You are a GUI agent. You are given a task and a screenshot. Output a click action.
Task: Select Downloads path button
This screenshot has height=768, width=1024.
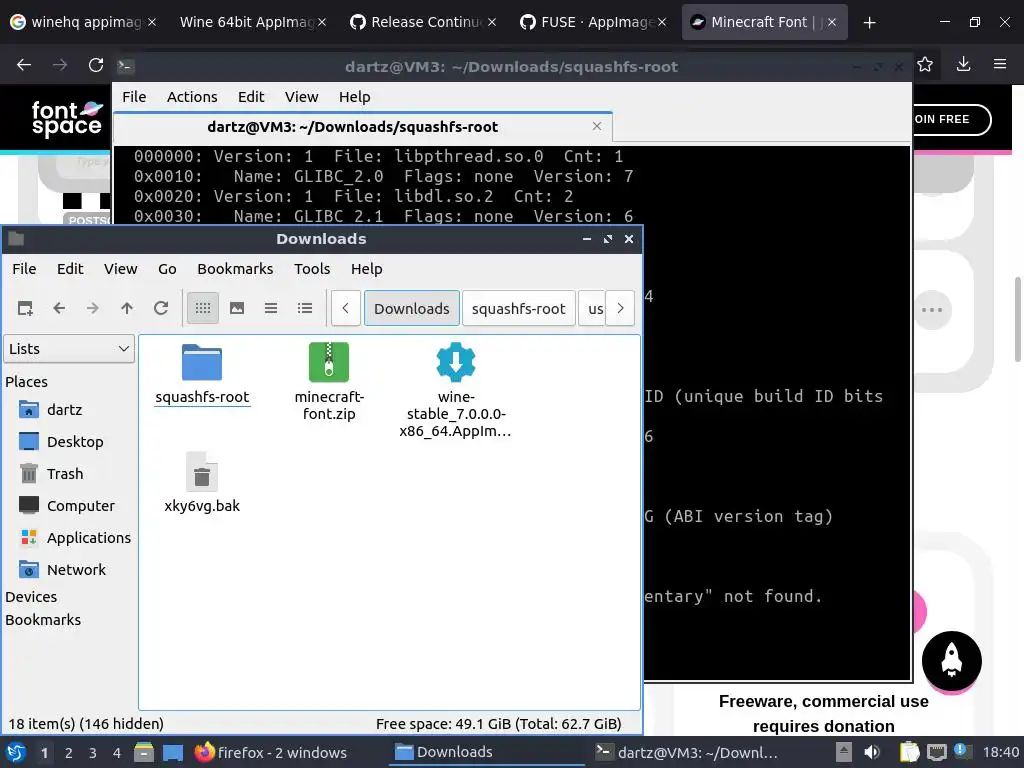point(411,308)
